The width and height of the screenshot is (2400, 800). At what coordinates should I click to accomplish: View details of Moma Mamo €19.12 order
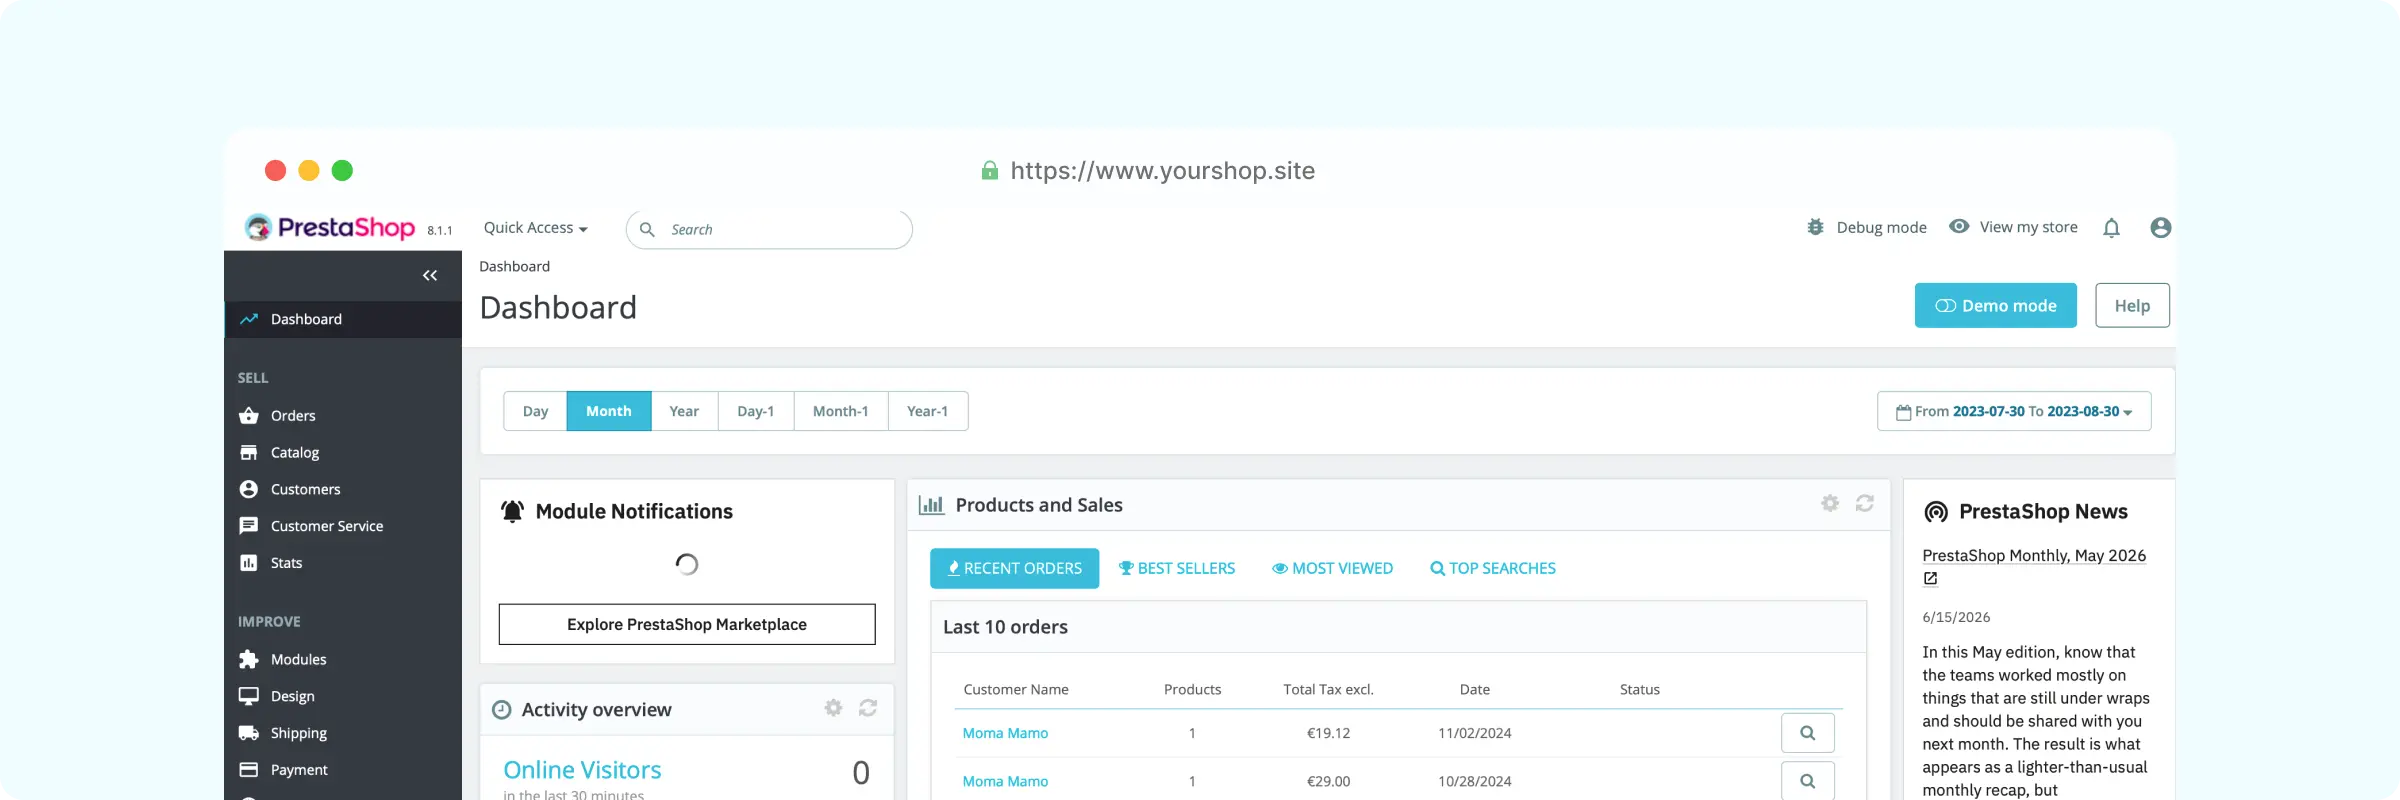[1808, 733]
